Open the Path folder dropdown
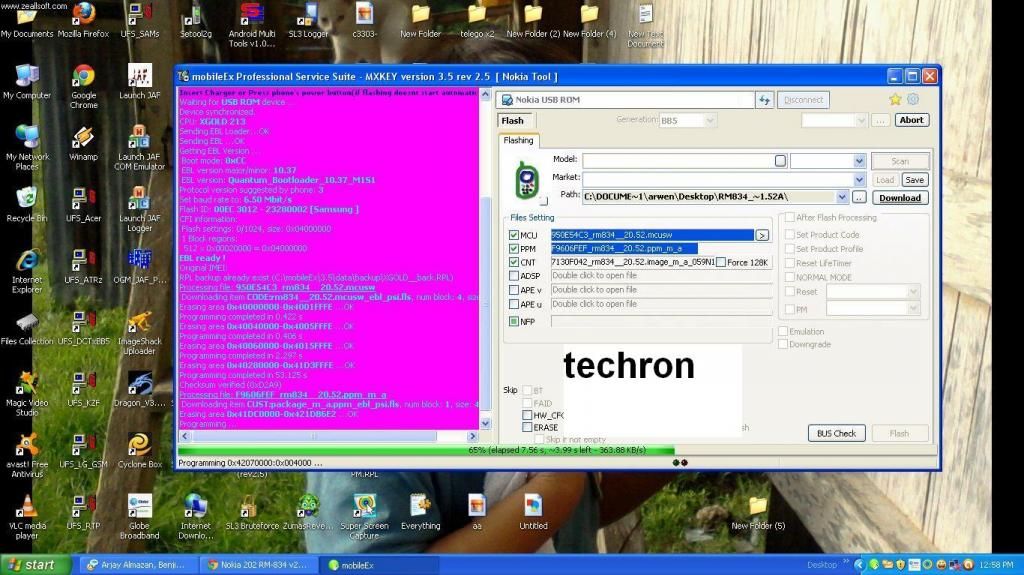This screenshot has height=575, width=1024. tap(842, 197)
